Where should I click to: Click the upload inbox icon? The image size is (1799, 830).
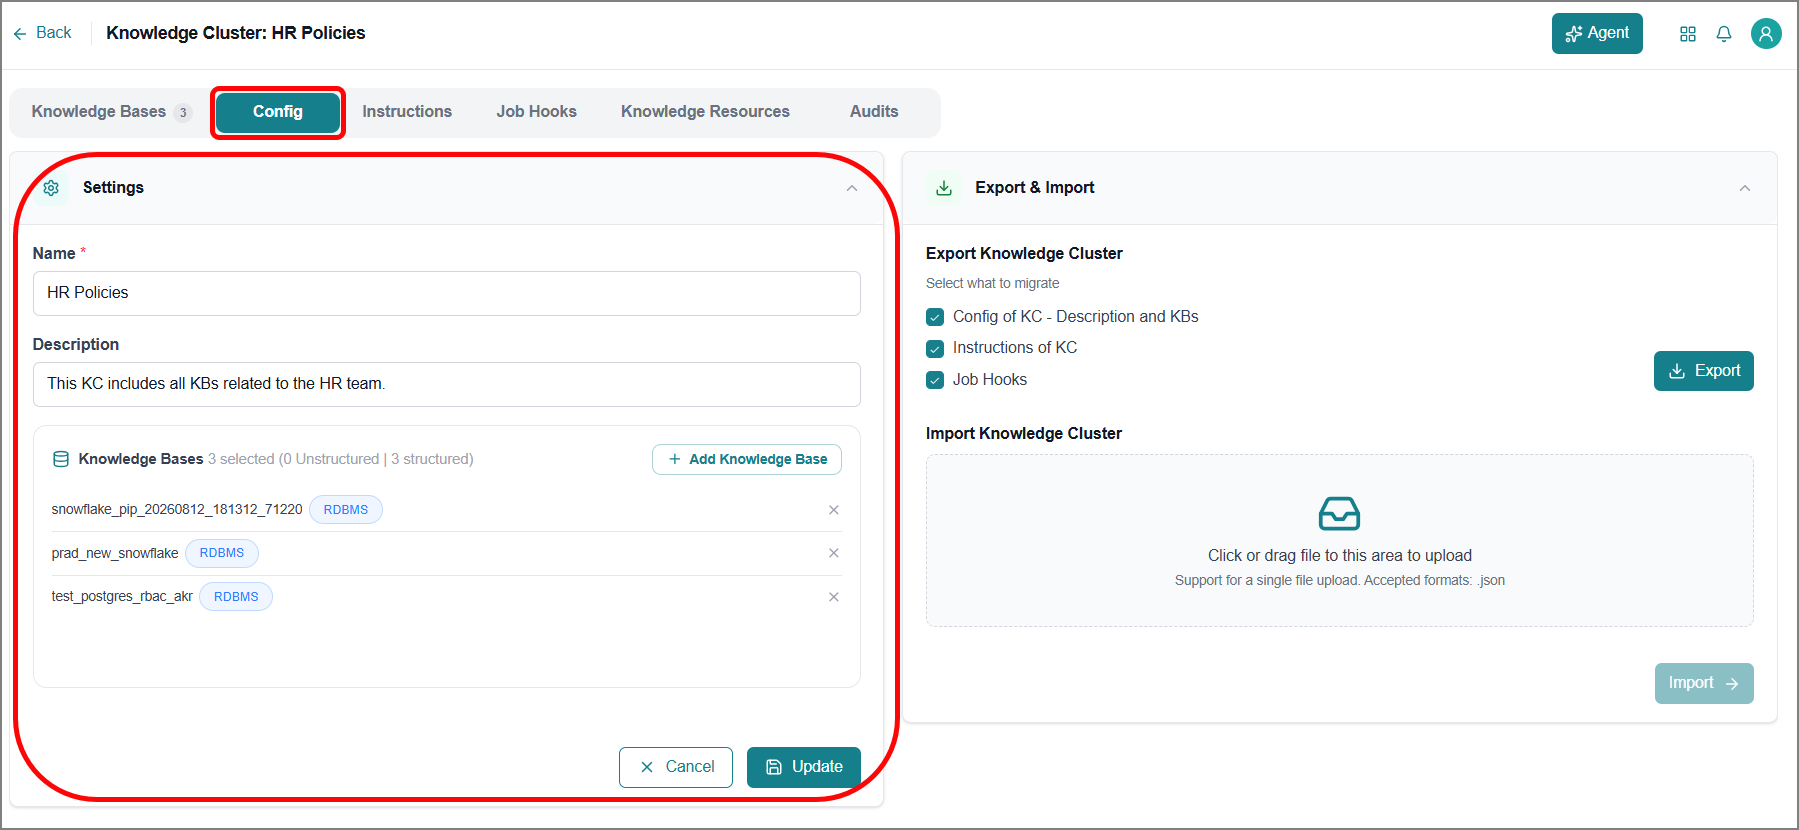[1339, 514]
